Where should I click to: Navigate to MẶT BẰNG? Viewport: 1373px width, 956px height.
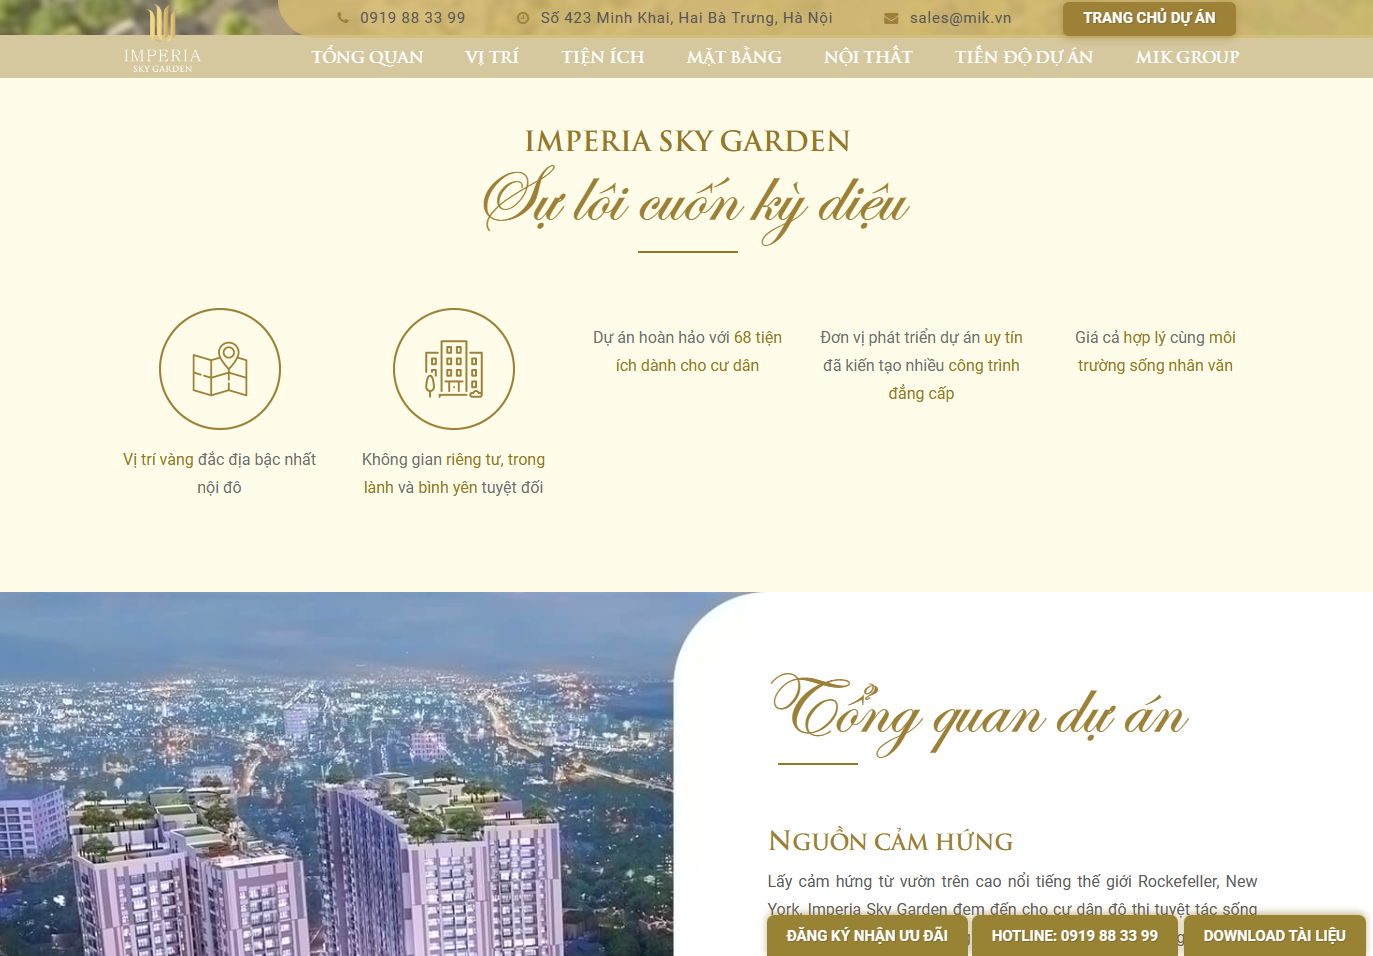[x=734, y=57]
